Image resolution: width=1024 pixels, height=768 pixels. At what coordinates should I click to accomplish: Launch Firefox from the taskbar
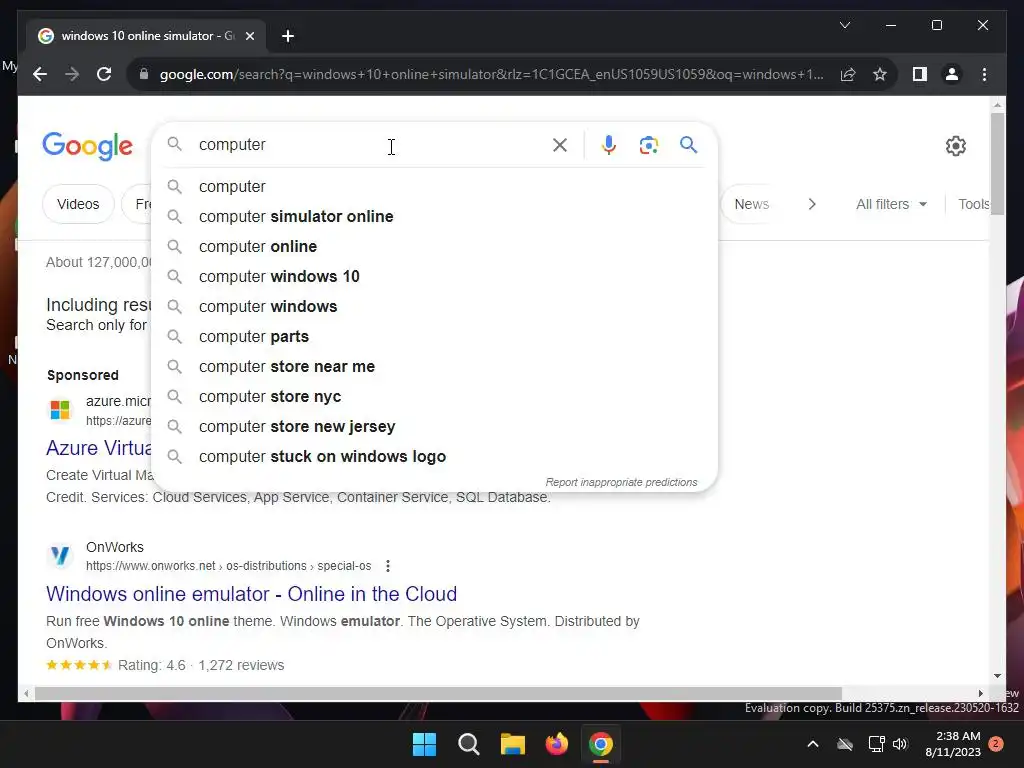tap(557, 744)
